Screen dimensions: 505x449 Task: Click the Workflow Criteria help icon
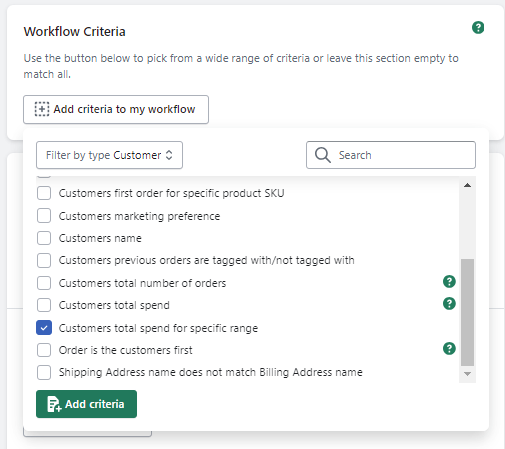pyautogui.click(x=478, y=28)
